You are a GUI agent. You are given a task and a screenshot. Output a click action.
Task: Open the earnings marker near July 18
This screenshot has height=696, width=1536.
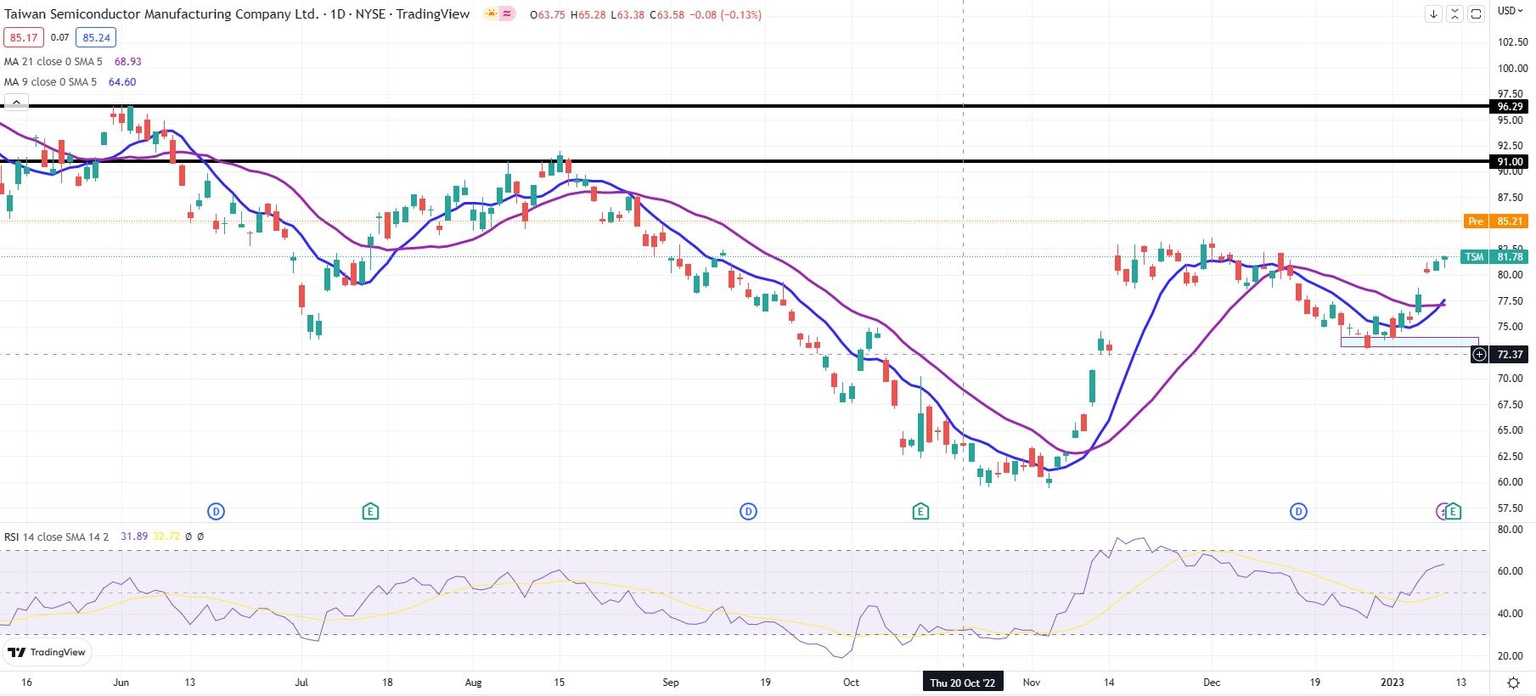pyautogui.click(x=370, y=511)
